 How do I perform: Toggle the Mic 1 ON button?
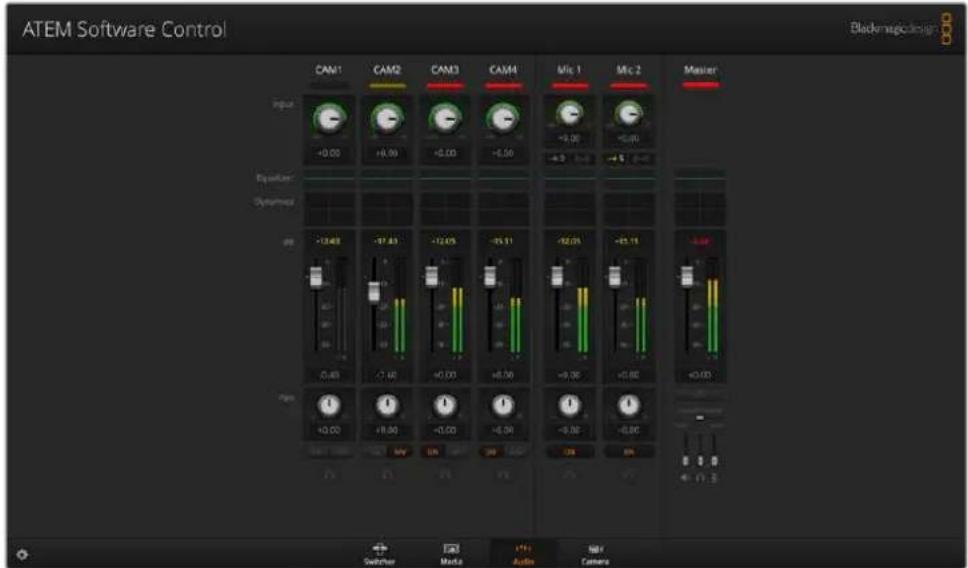pos(570,452)
